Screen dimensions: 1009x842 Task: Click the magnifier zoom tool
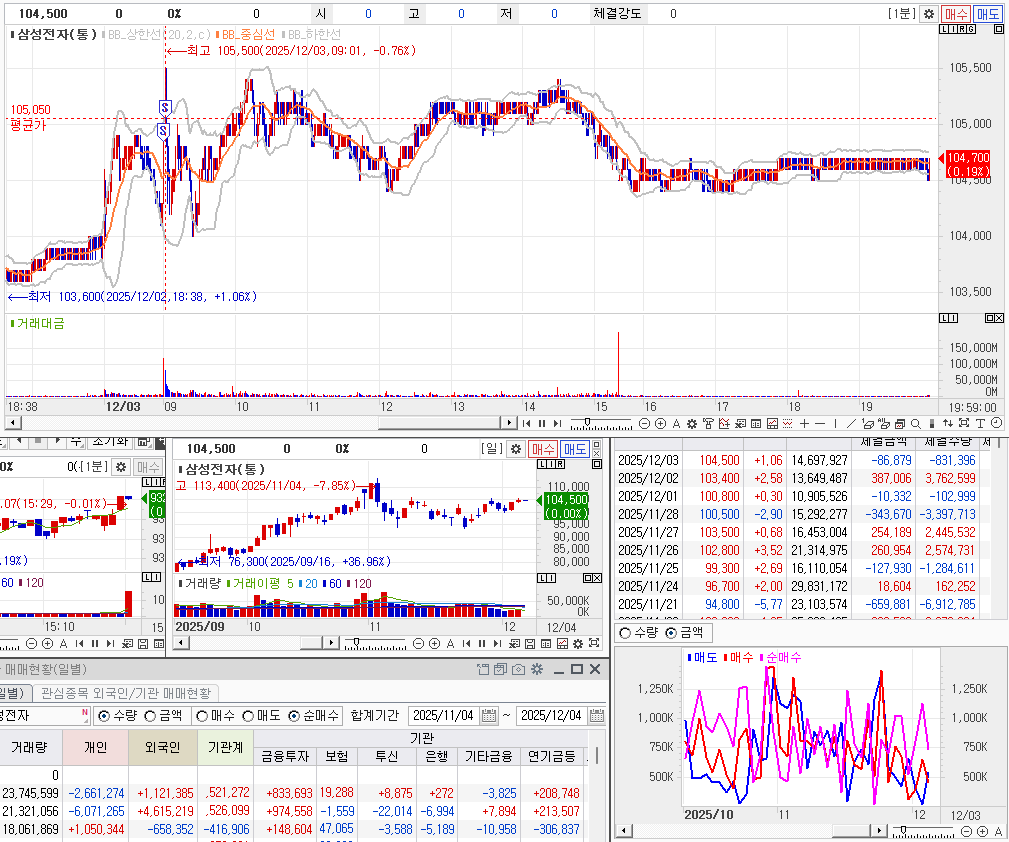[915, 423]
